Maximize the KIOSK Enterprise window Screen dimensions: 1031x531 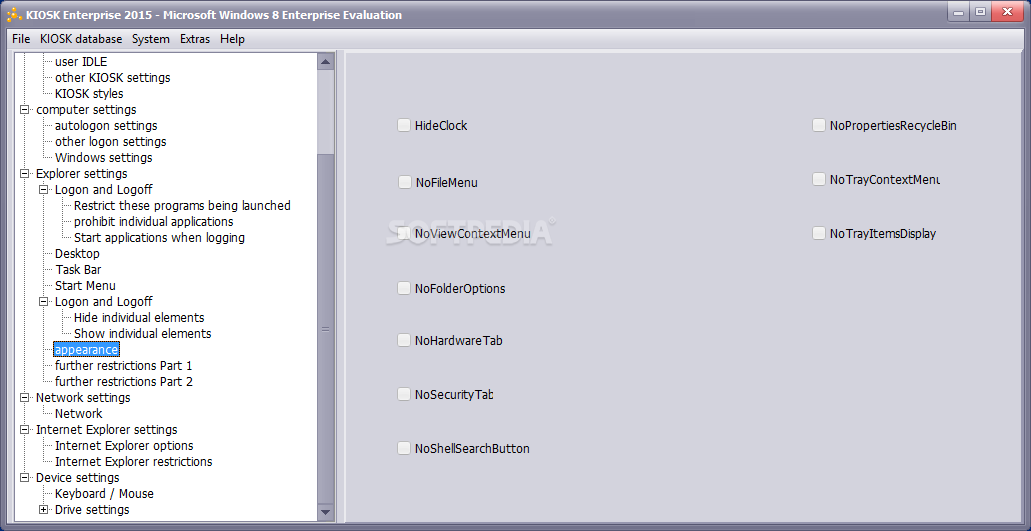[980, 12]
